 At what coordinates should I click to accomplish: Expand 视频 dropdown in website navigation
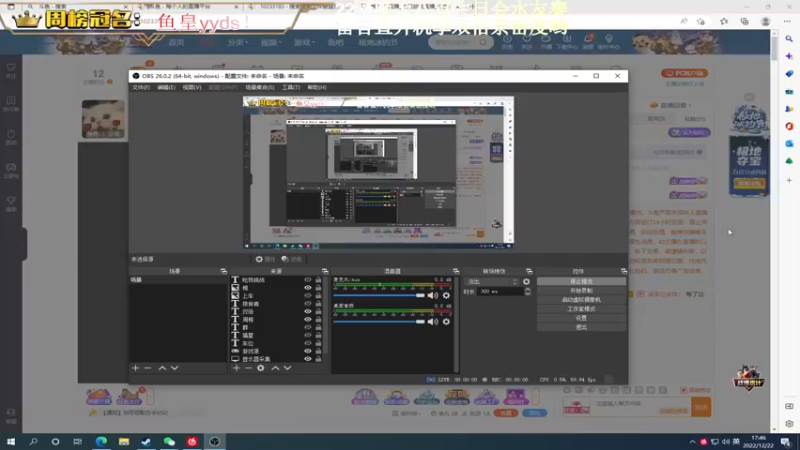[271, 43]
